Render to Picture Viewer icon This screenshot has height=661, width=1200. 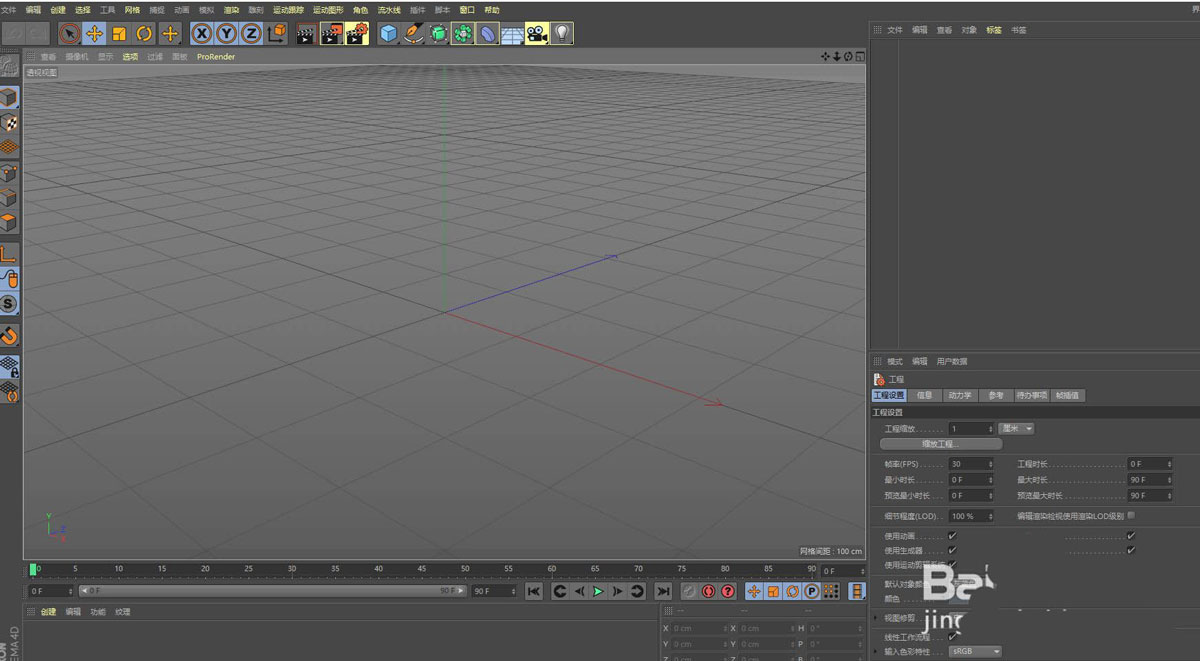point(331,33)
